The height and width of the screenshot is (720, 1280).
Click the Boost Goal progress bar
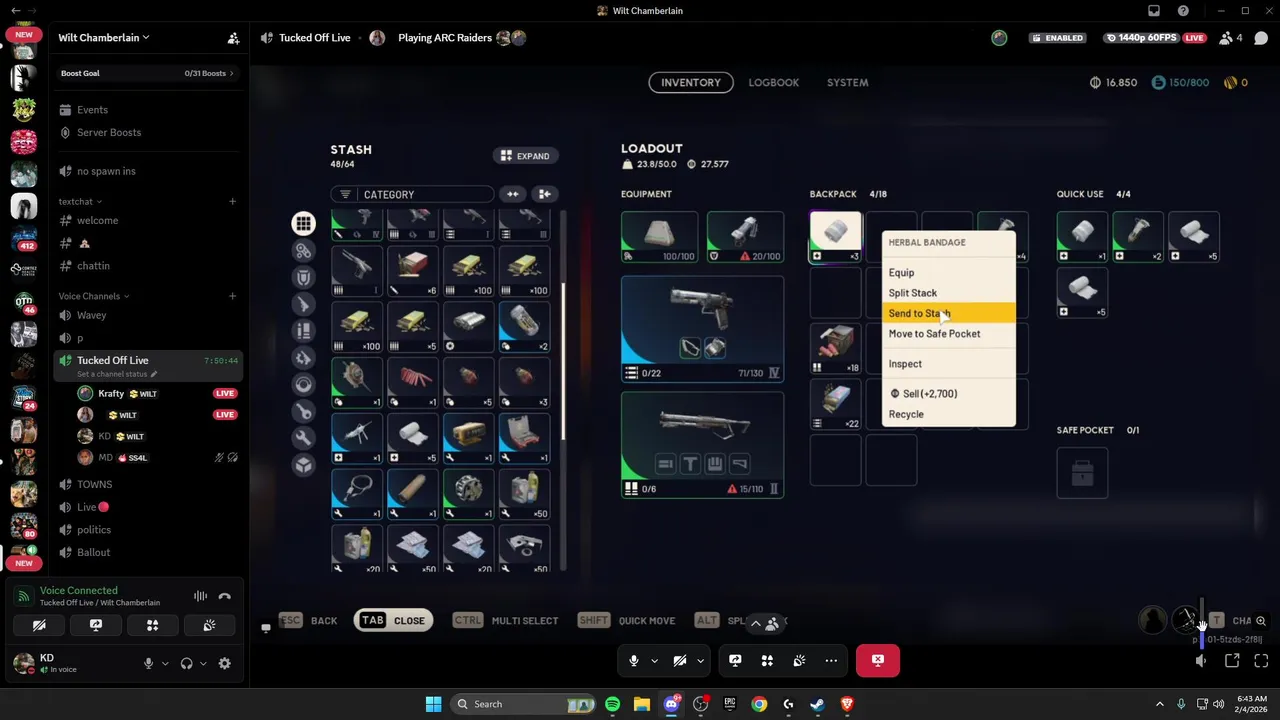(x=148, y=73)
